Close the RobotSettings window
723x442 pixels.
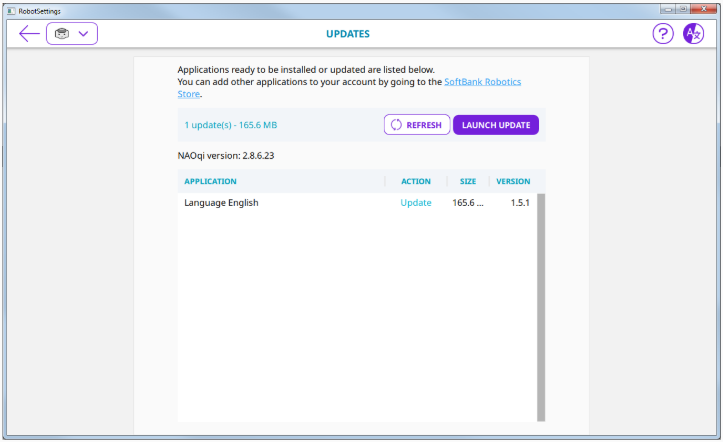704,9
